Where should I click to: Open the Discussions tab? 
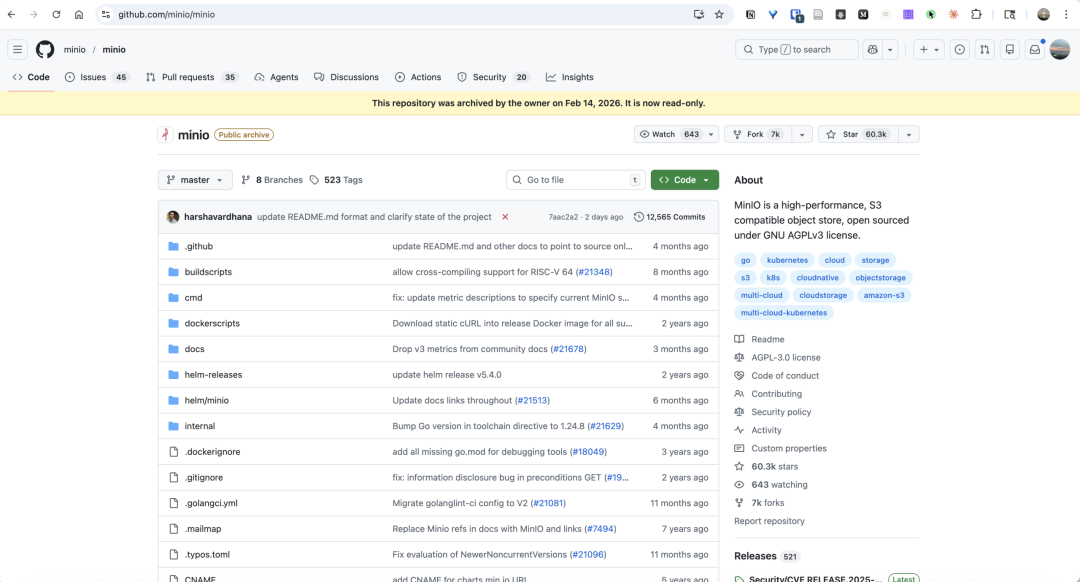click(x=346, y=77)
